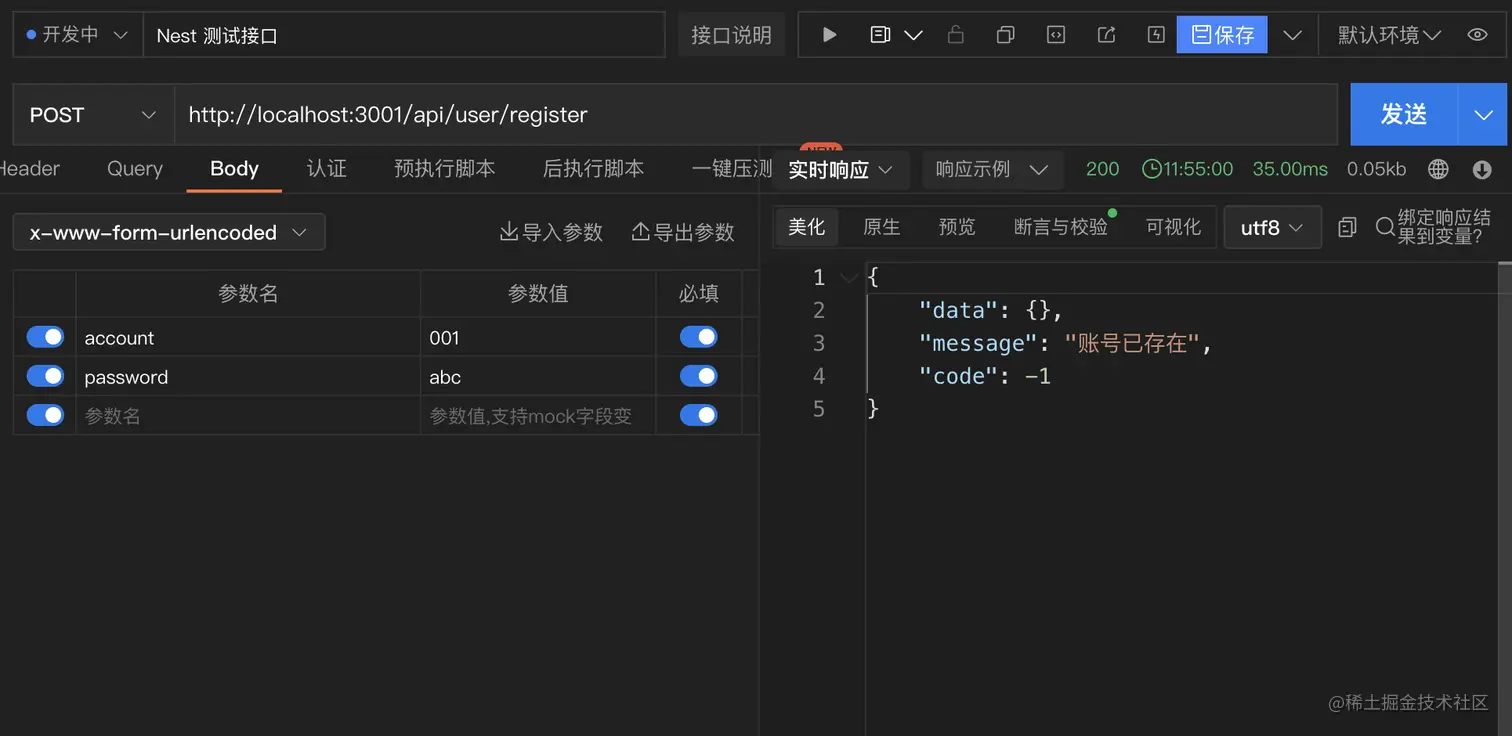Click the run (play) icon in toolbar
The width and height of the screenshot is (1512, 736).
[829, 35]
